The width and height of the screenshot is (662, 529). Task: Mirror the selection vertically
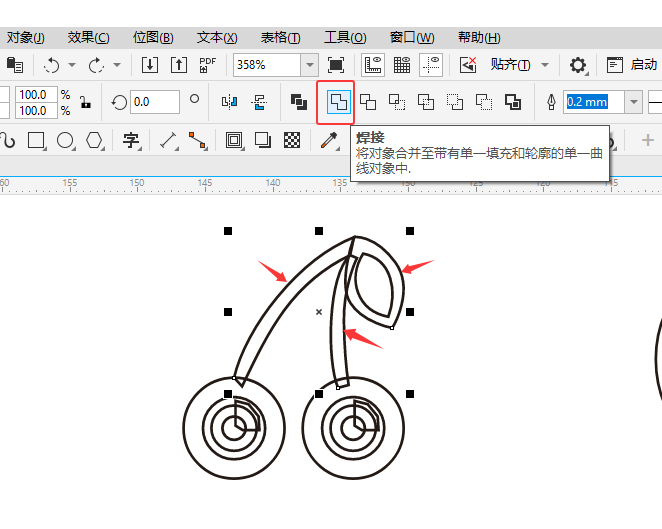pos(258,102)
